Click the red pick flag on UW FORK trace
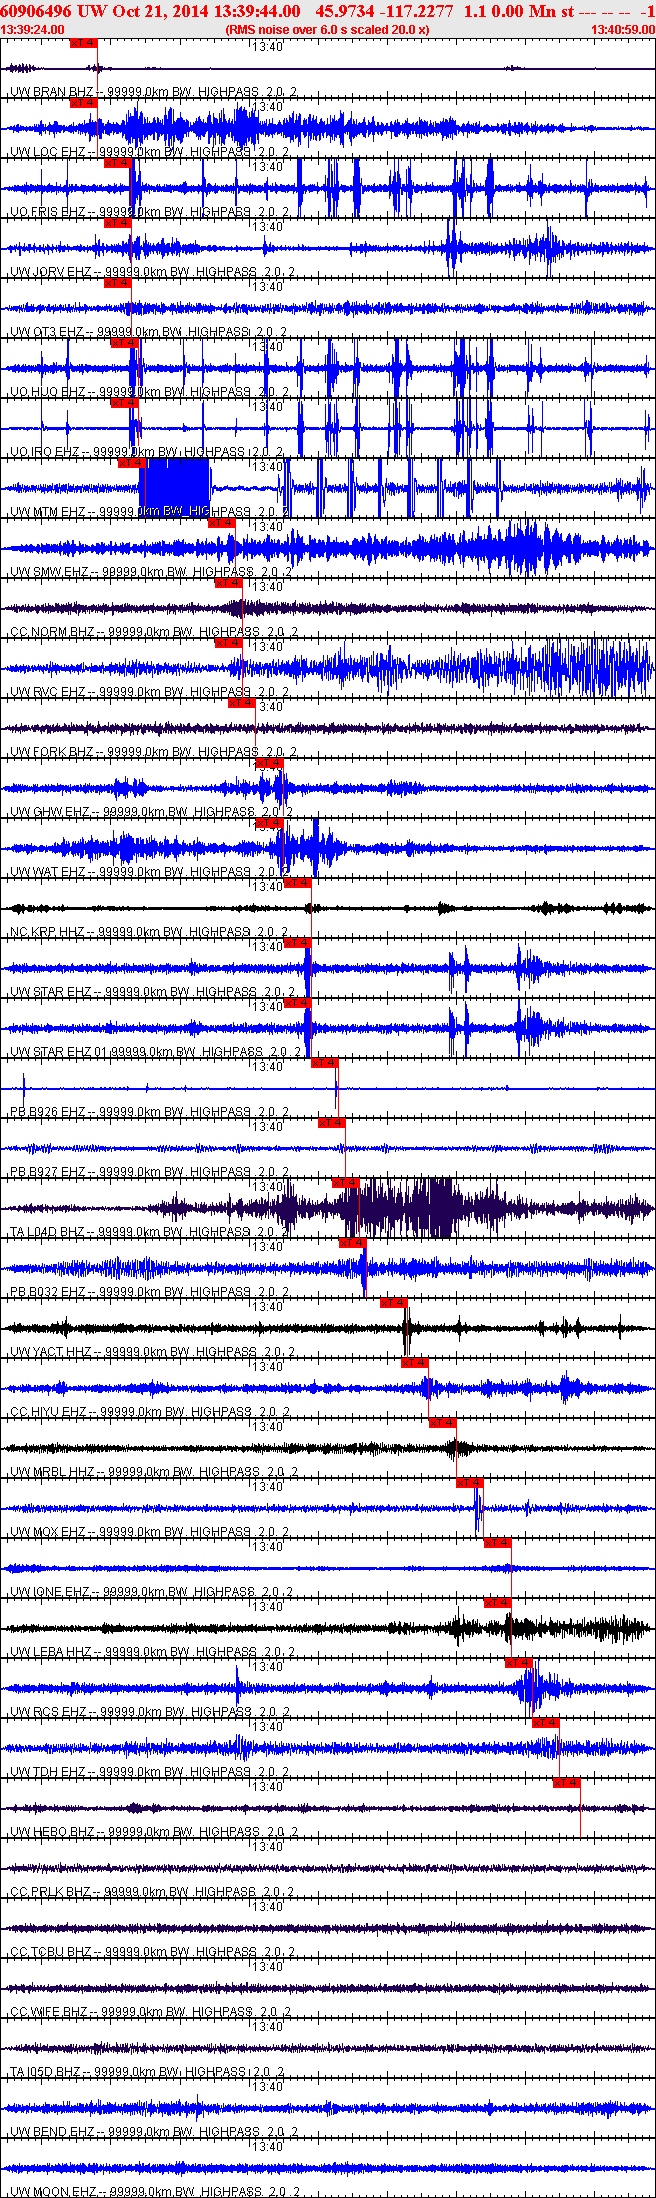 (x=242, y=703)
